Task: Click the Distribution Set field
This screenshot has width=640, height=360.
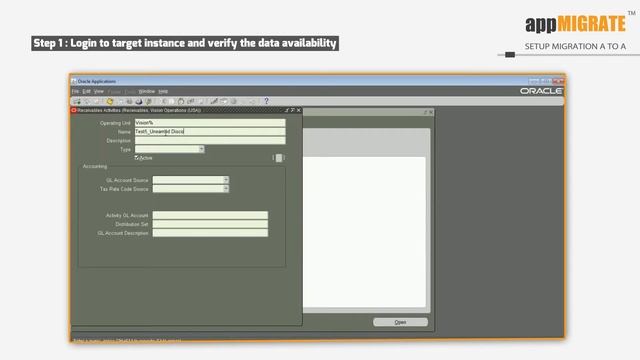Action: pyautogui.click(x=210, y=224)
